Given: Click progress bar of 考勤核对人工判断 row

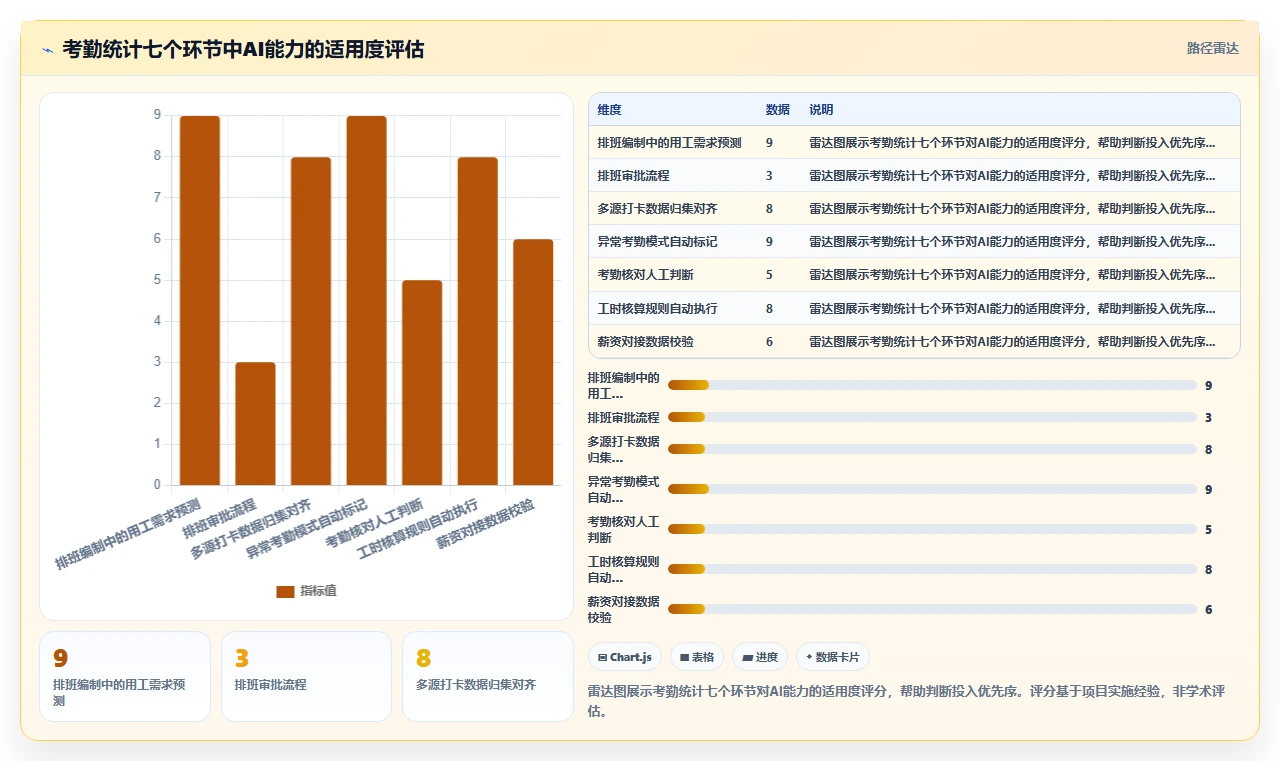Looking at the screenshot, I should click(x=932, y=529).
